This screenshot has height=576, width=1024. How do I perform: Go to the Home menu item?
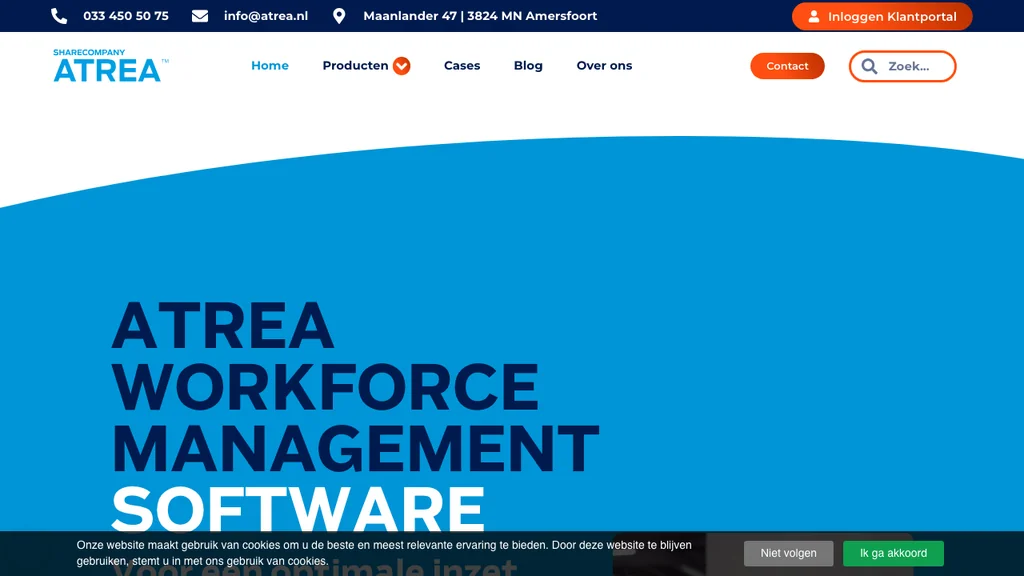click(x=270, y=65)
